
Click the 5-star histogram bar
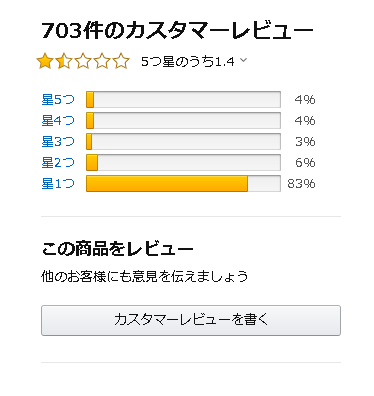point(183,100)
